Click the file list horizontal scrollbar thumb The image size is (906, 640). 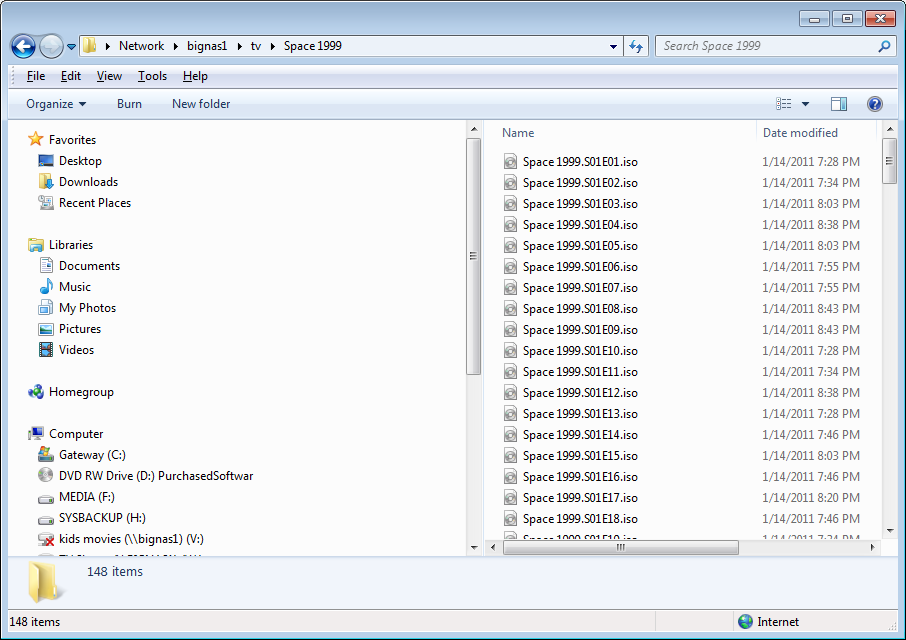(621, 547)
